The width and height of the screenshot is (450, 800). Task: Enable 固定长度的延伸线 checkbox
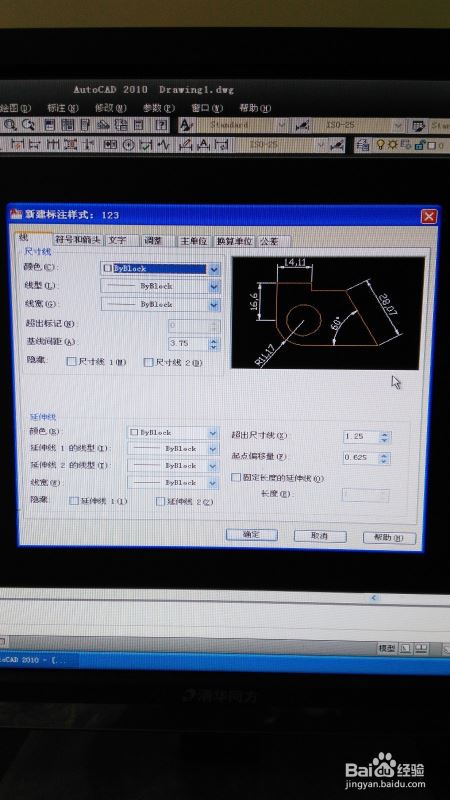pos(236,478)
